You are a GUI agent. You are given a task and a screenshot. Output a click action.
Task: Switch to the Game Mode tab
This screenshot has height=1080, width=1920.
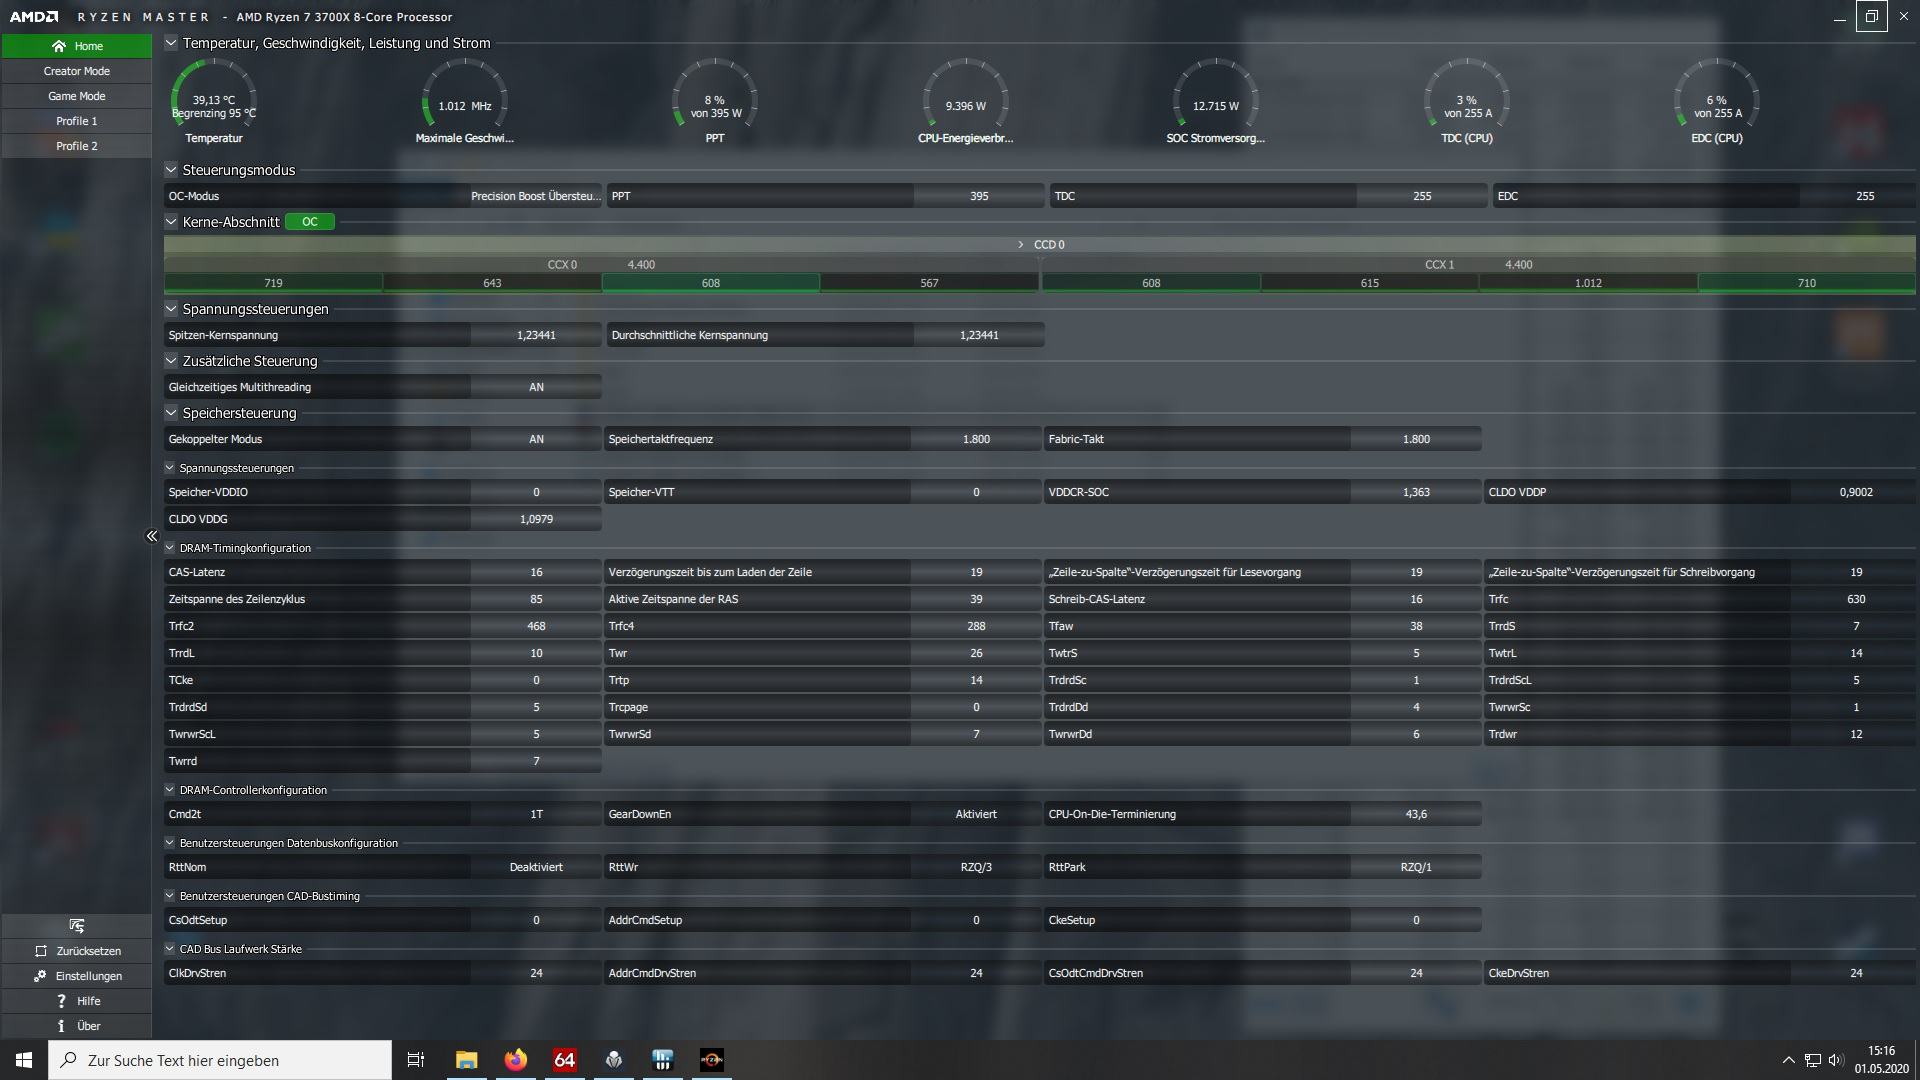[77, 96]
